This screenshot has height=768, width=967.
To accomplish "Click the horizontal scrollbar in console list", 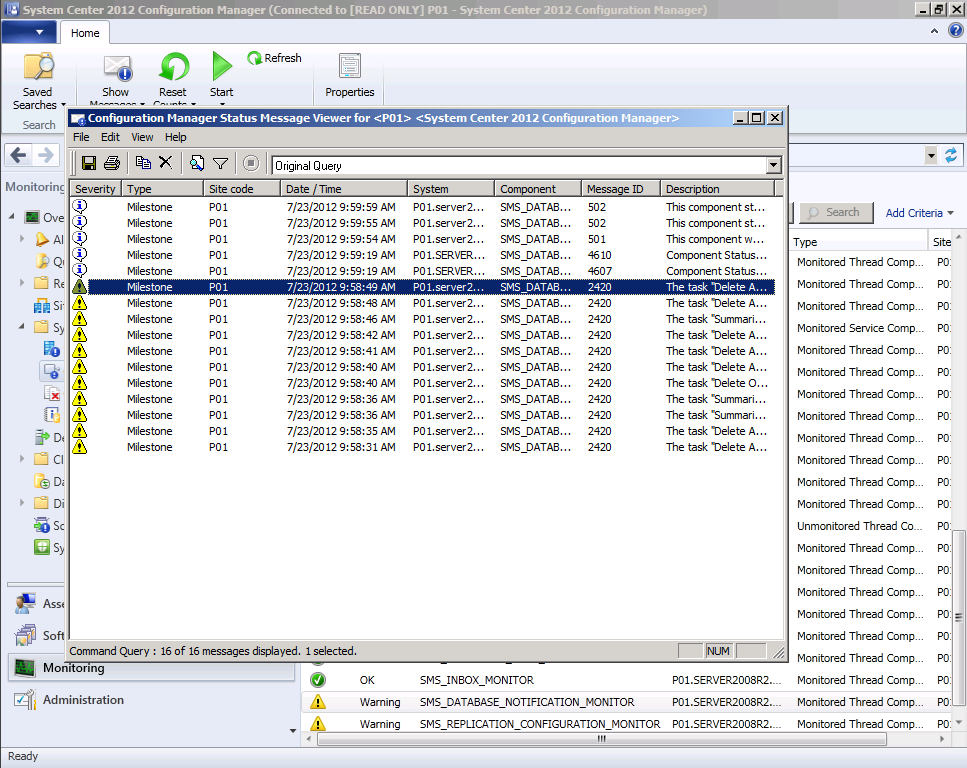I will pyautogui.click(x=601, y=738).
